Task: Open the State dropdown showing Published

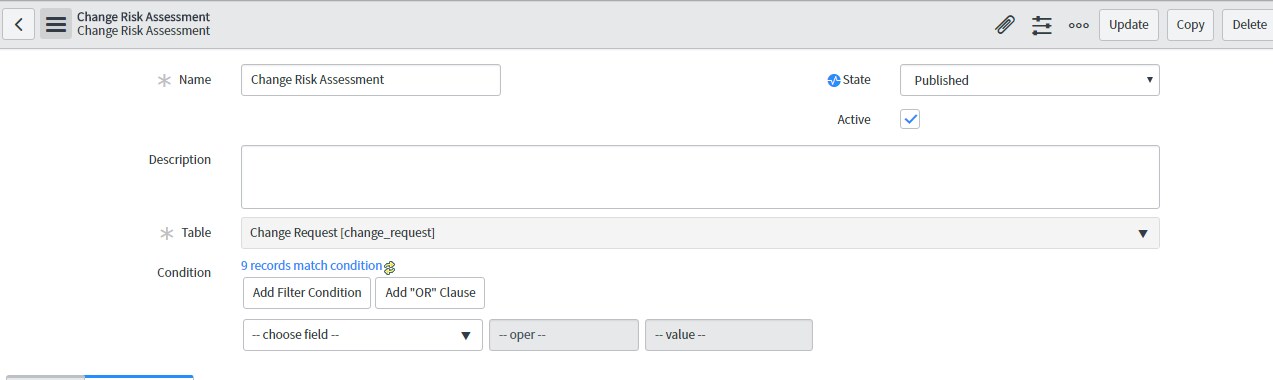Action: pyautogui.click(x=1030, y=80)
